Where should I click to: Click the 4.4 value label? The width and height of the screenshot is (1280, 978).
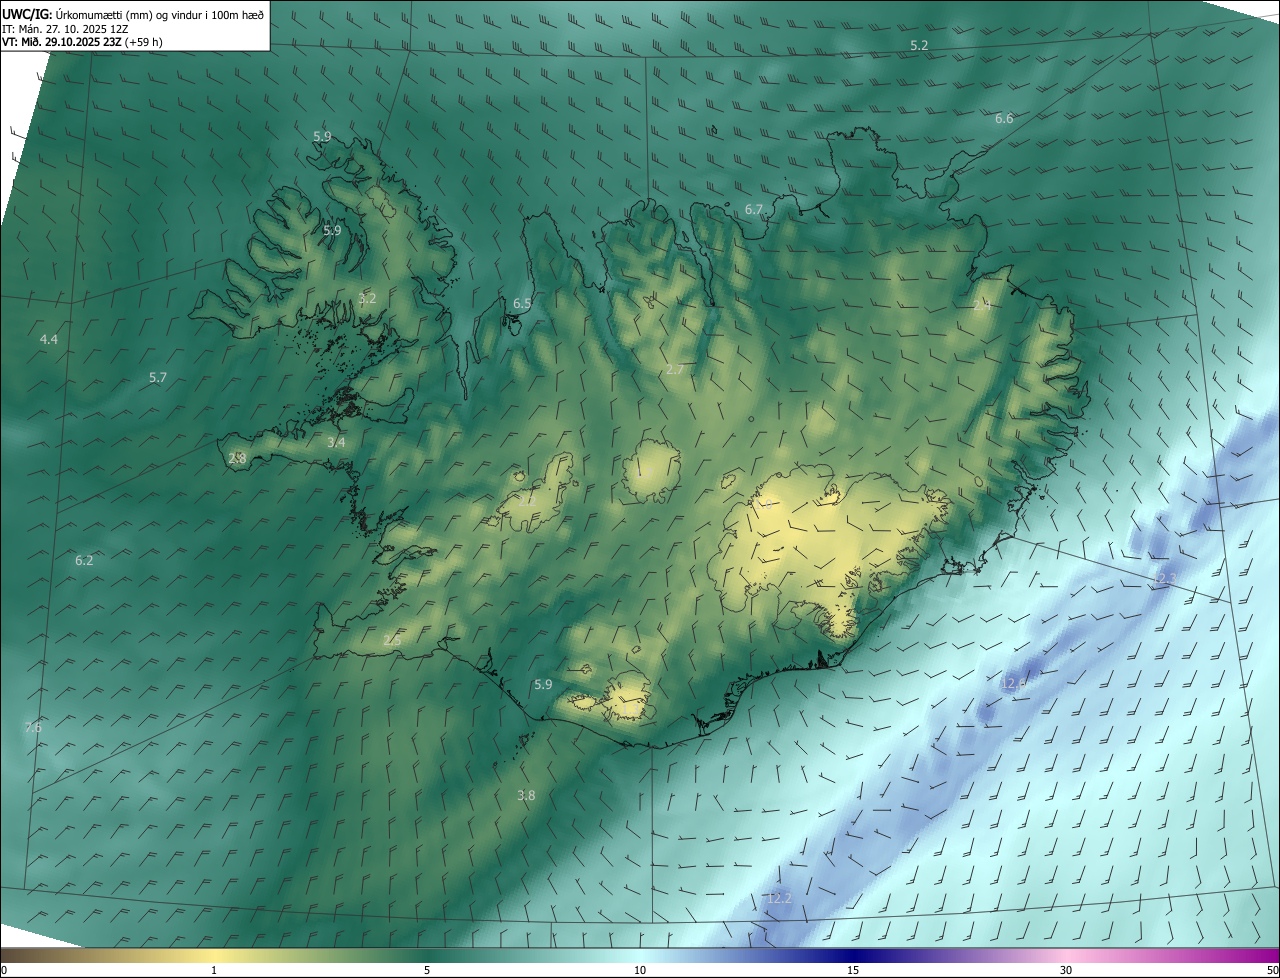(x=48, y=340)
